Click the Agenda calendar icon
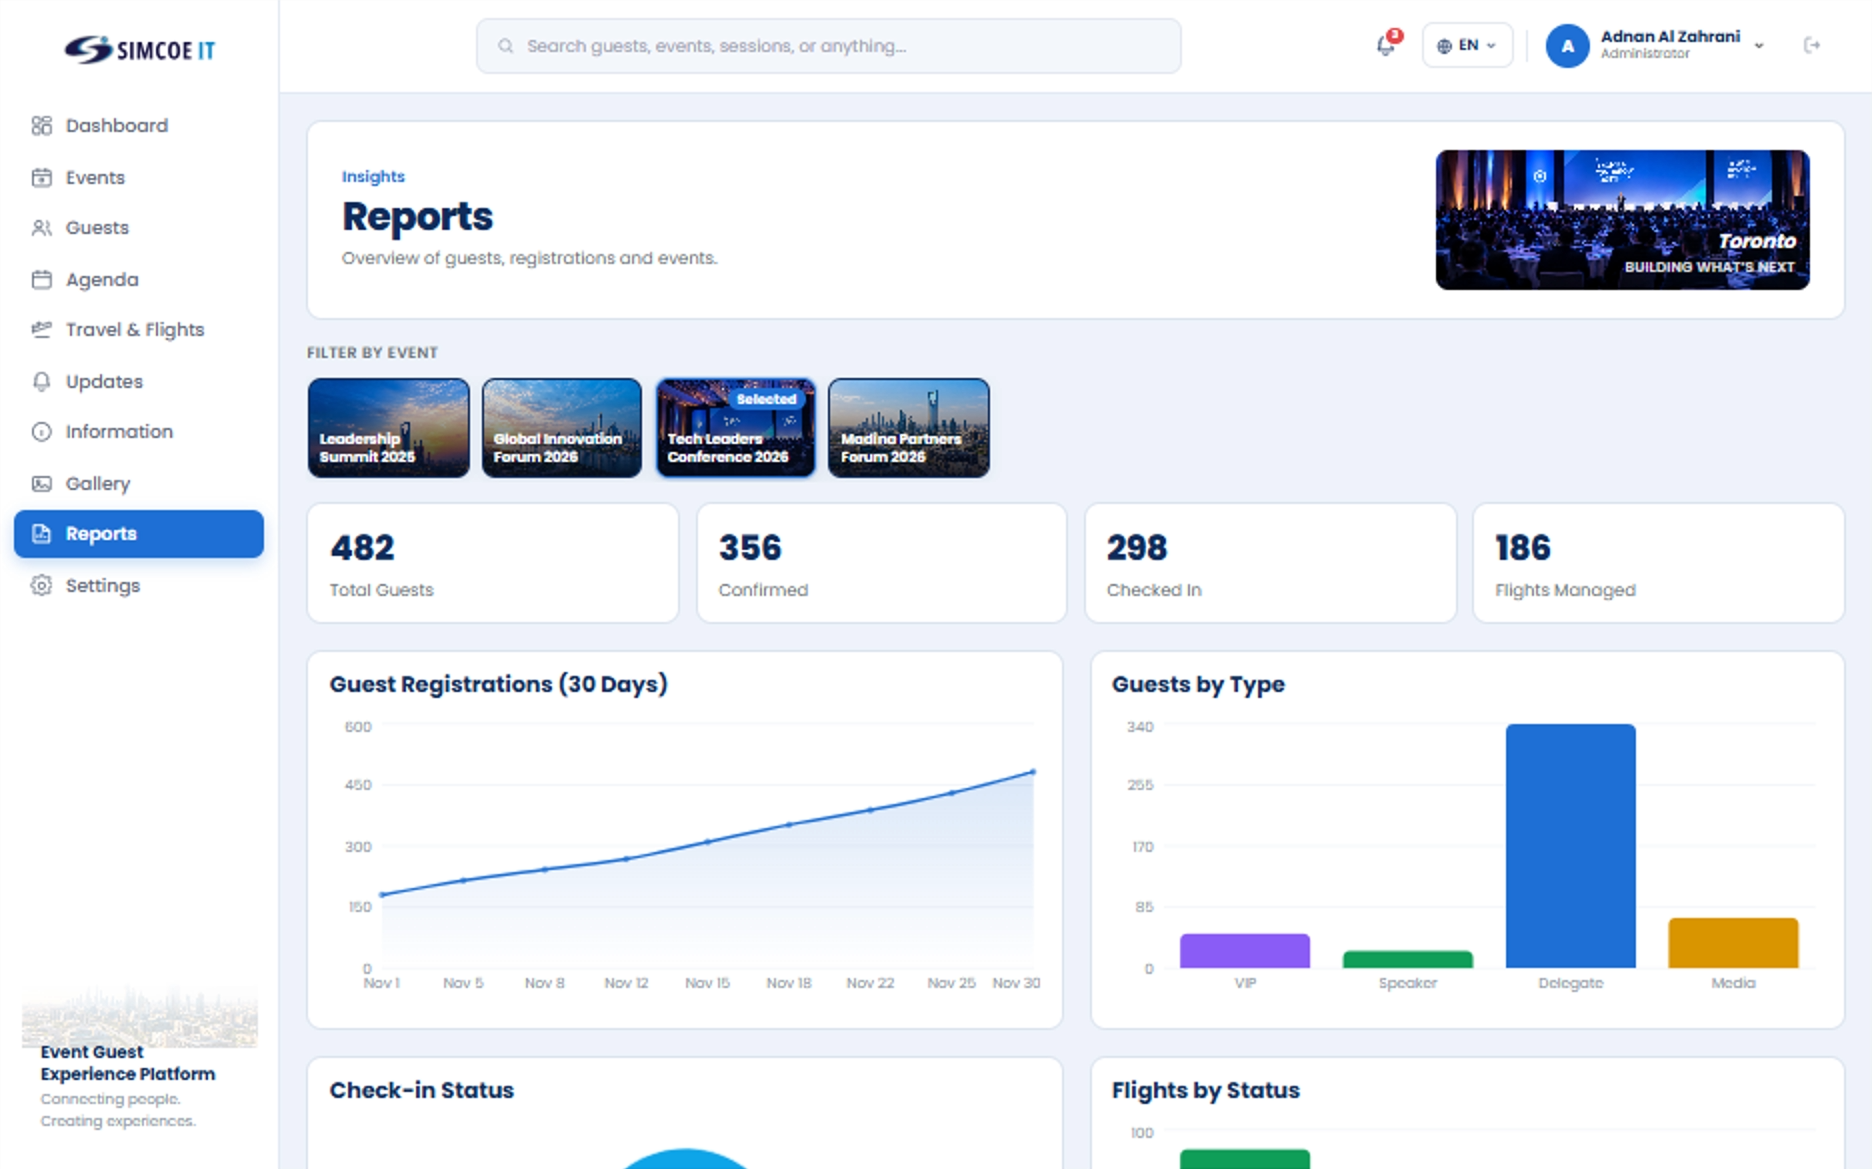1872x1169 pixels. pos(41,279)
